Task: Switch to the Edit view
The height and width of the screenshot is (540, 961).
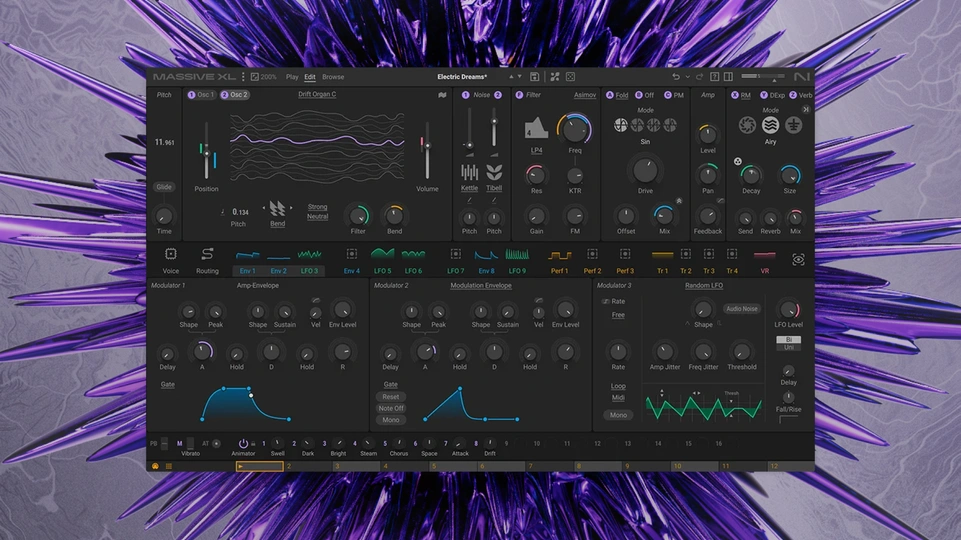Action: click(x=310, y=77)
